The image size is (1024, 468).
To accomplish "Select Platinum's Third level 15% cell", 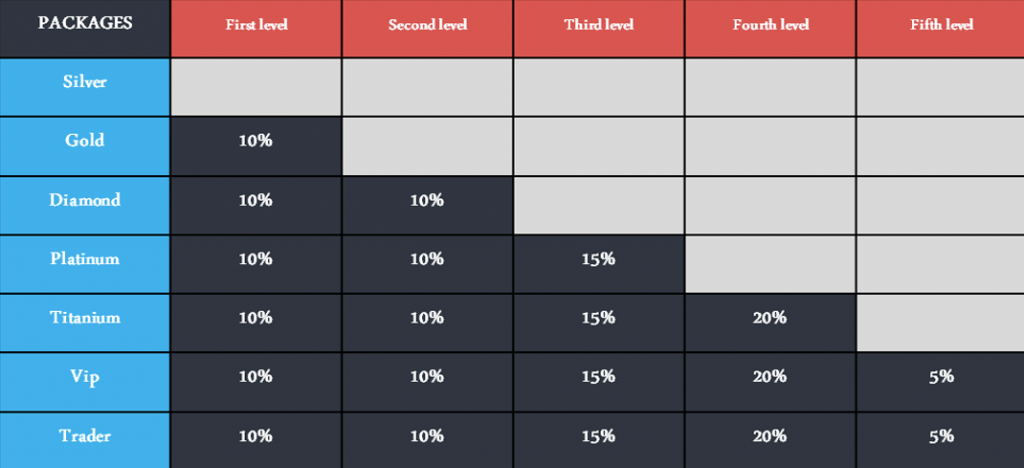I will tap(599, 264).
